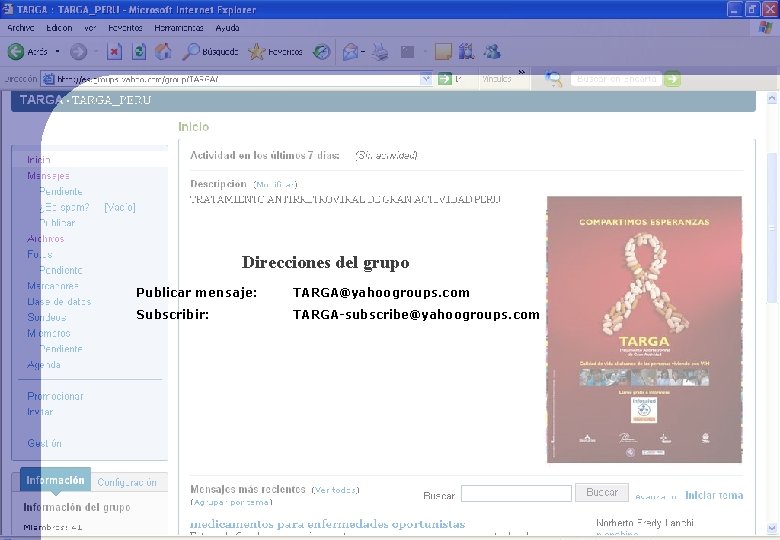780x540 pixels.
Task: Click the vertical scrollbar up arrow
Action: (772, 98)
